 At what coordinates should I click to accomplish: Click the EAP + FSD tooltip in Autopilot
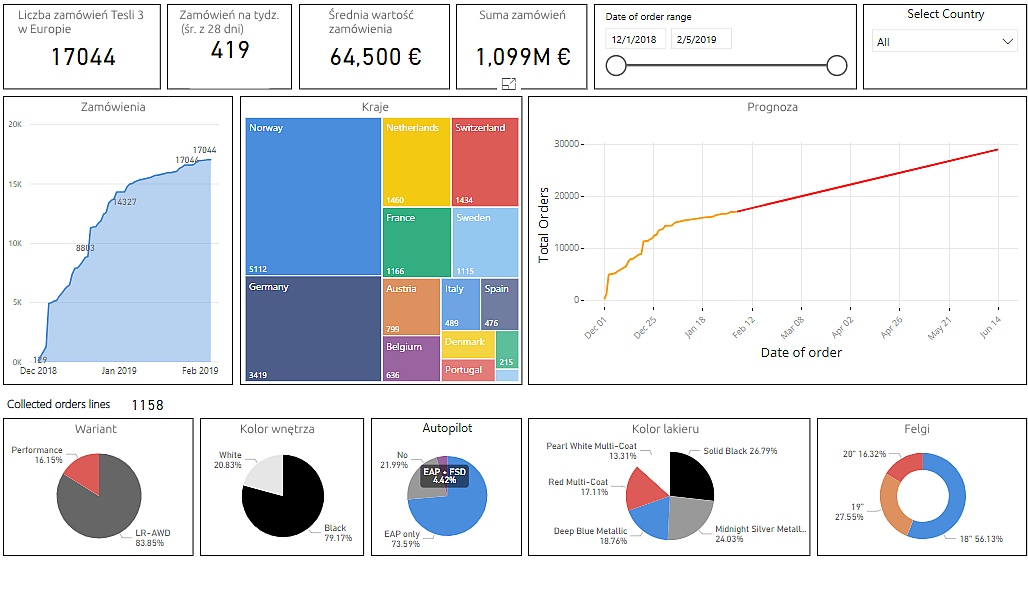445,475
